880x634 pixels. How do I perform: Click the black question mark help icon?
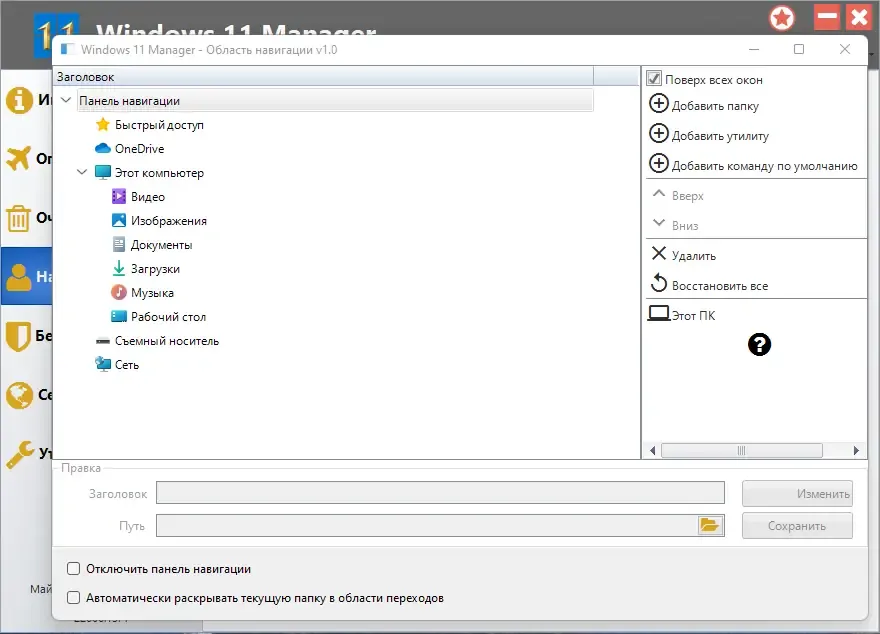click(759, 344)
